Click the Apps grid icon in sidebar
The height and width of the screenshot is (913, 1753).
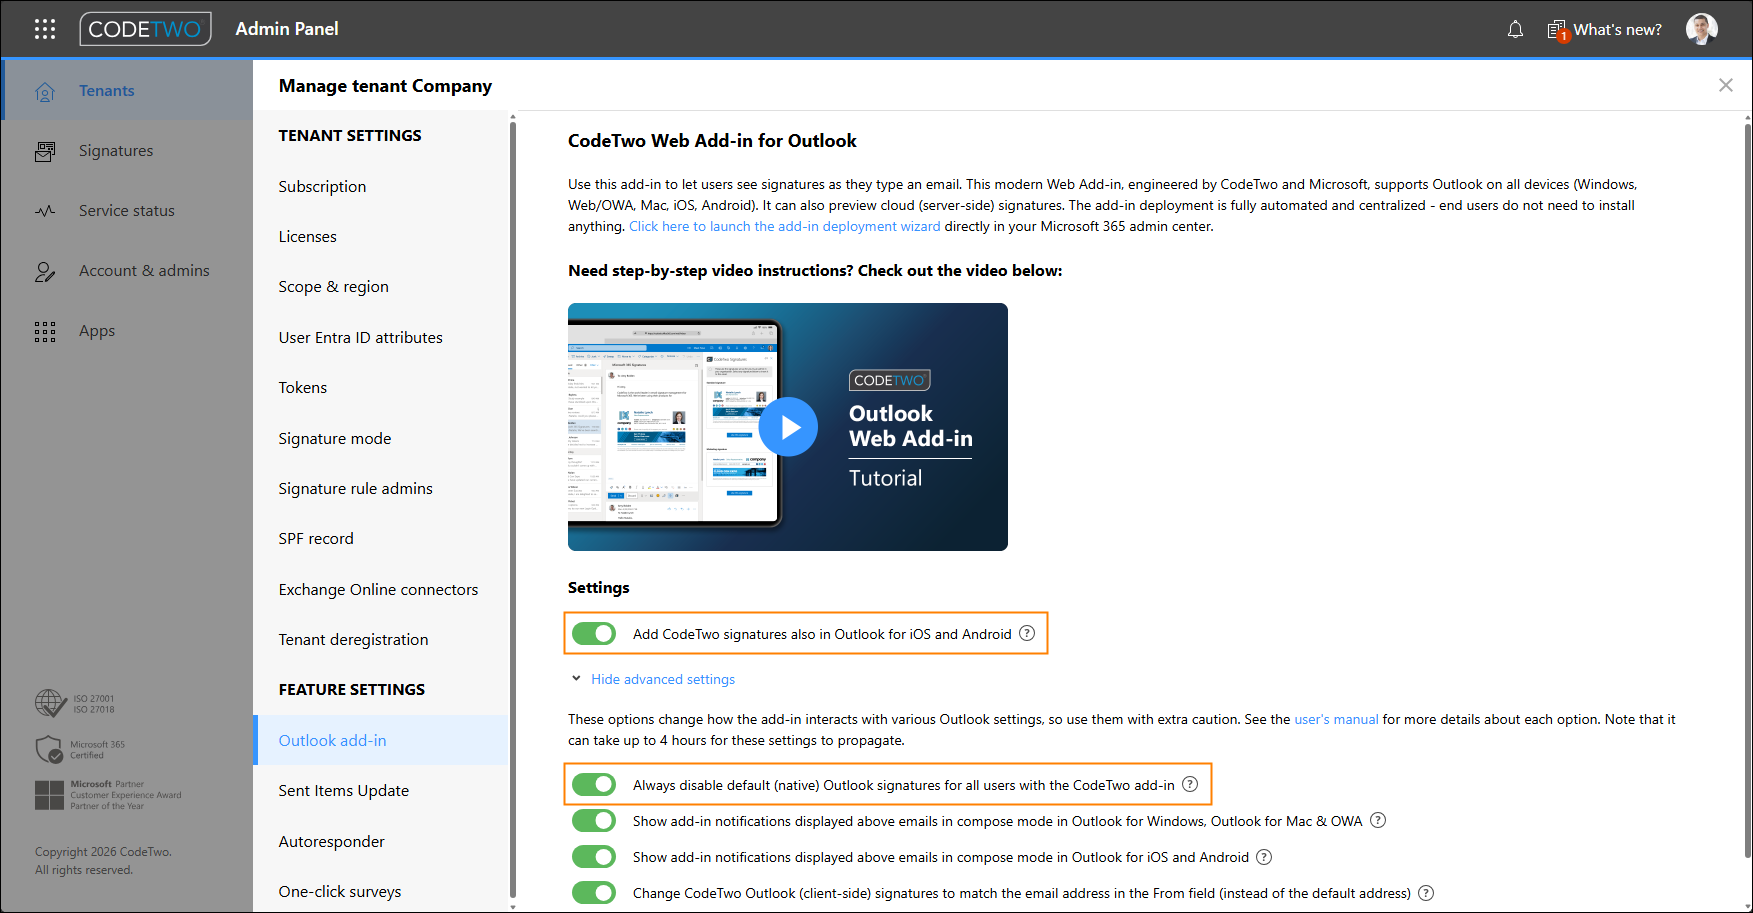[x=45, y=331]
